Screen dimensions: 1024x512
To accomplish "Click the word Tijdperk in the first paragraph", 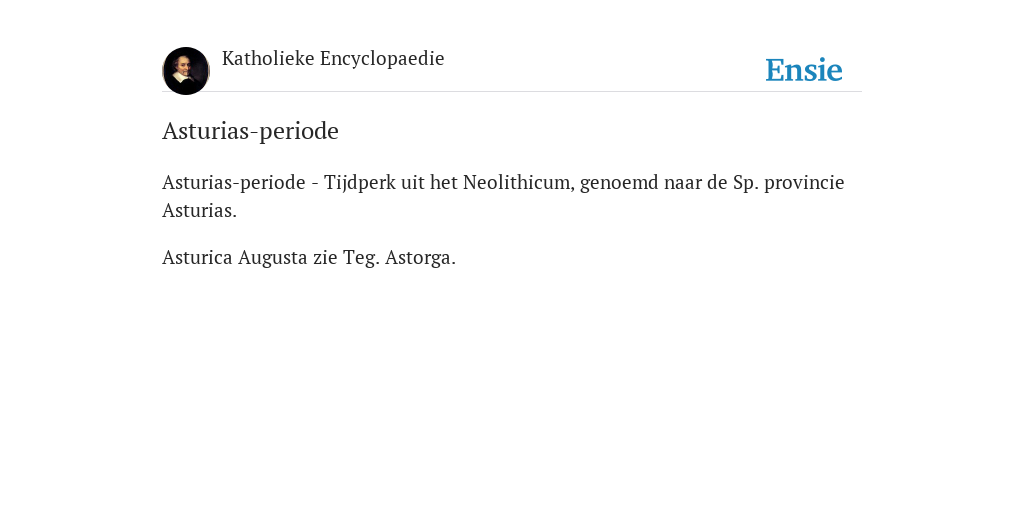I will [360, 182].
